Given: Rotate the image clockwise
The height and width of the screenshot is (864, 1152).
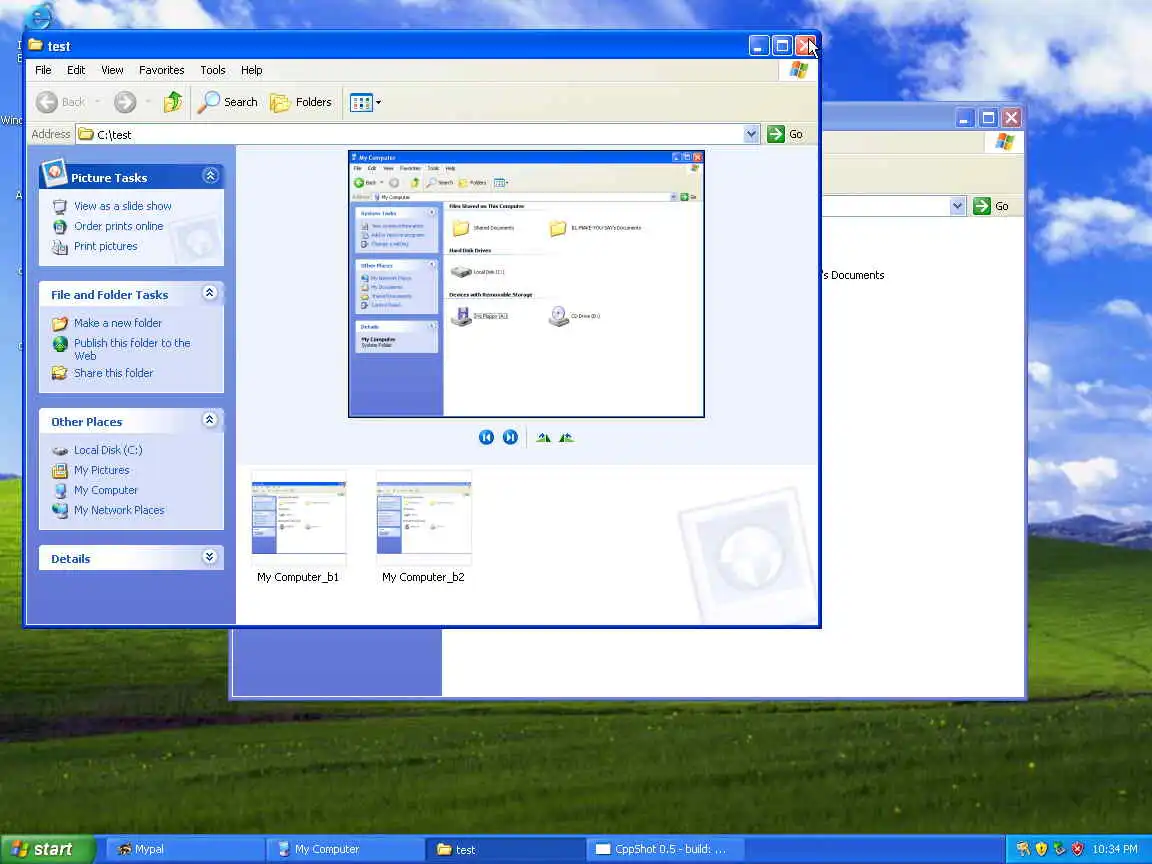Looking at the screenshot, I should [x=543, y=437].
